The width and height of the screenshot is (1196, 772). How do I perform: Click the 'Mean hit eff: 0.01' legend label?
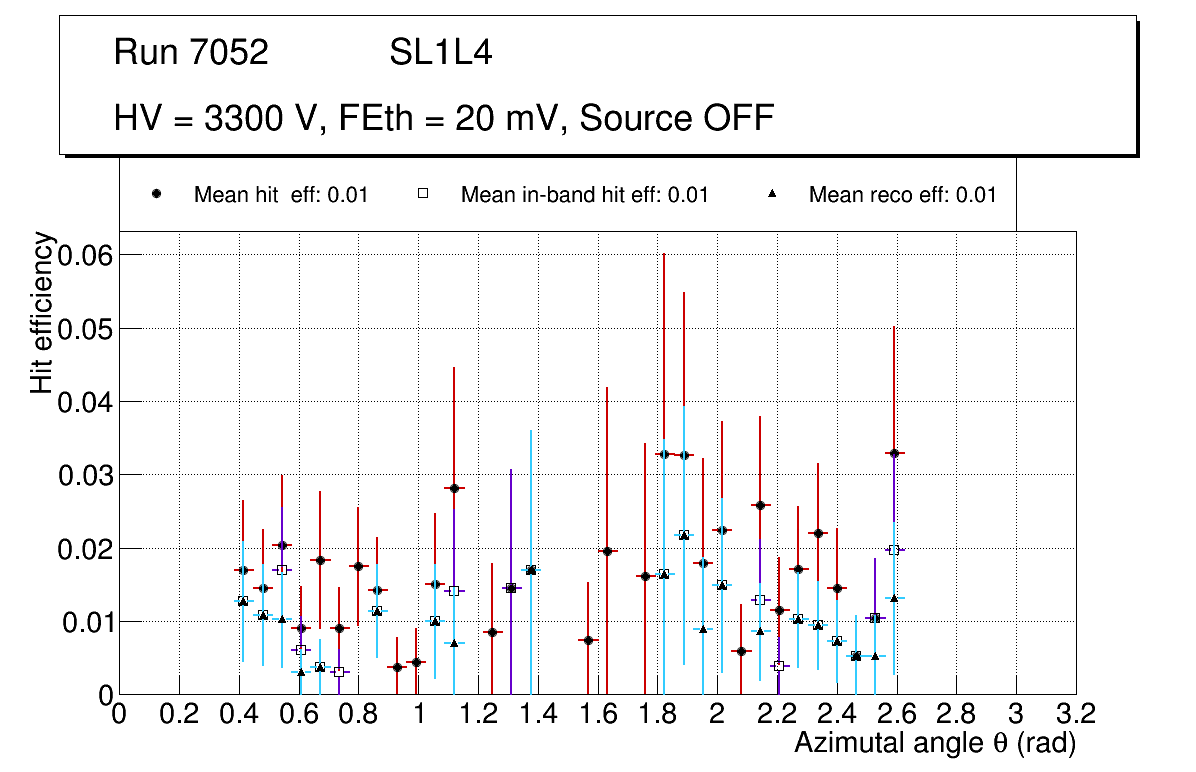281,195
